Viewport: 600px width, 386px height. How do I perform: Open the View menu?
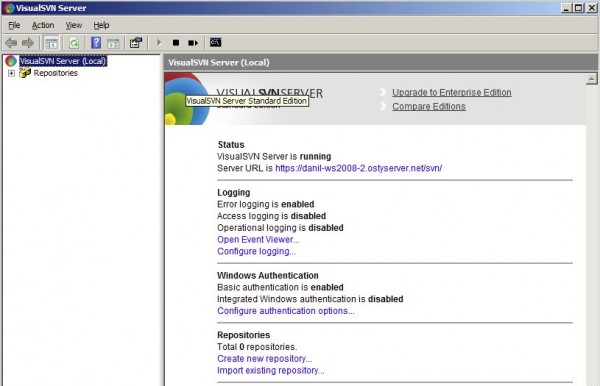tap(73, 25)
